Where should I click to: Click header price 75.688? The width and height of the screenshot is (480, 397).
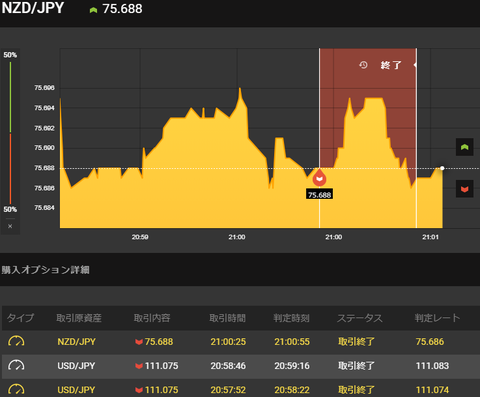[x=122, y=9]
